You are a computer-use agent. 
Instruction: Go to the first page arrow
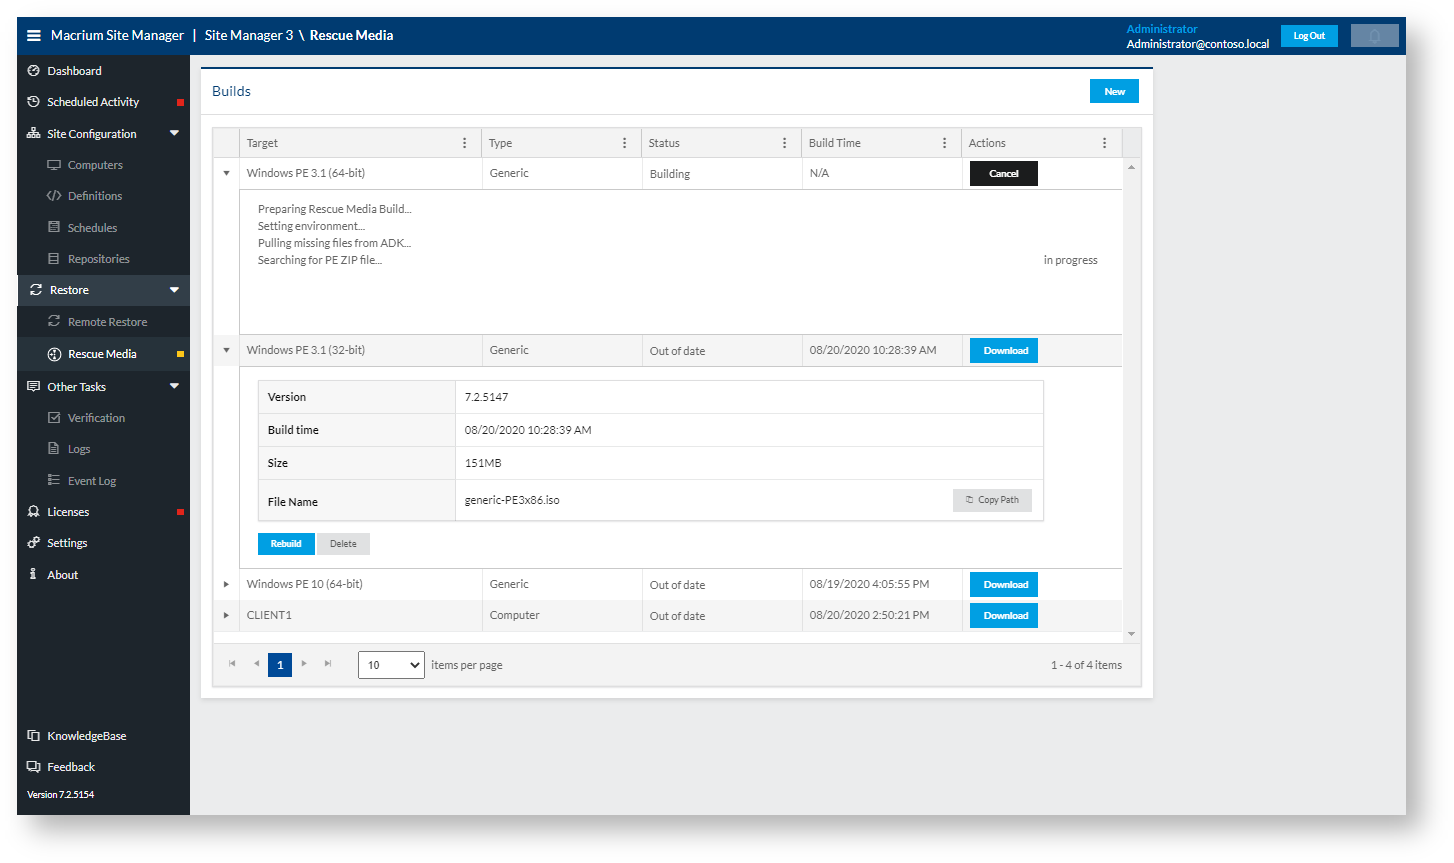(x=232, y=664)
